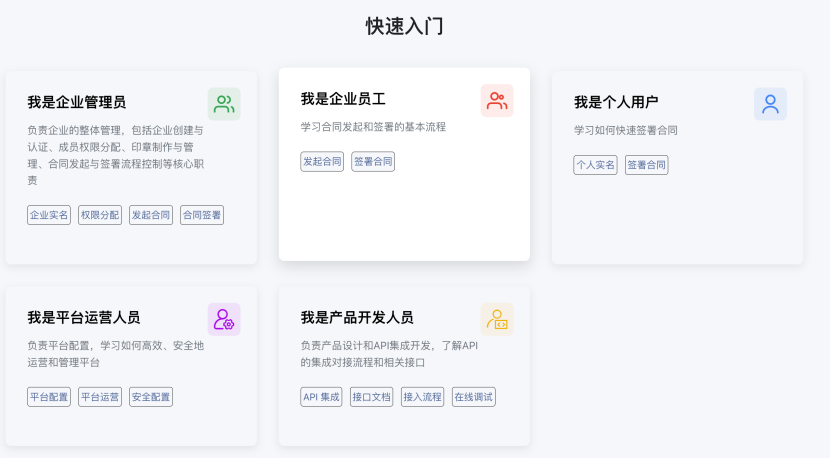Click the description starting 负责企业的整体管理

point(115,155)
